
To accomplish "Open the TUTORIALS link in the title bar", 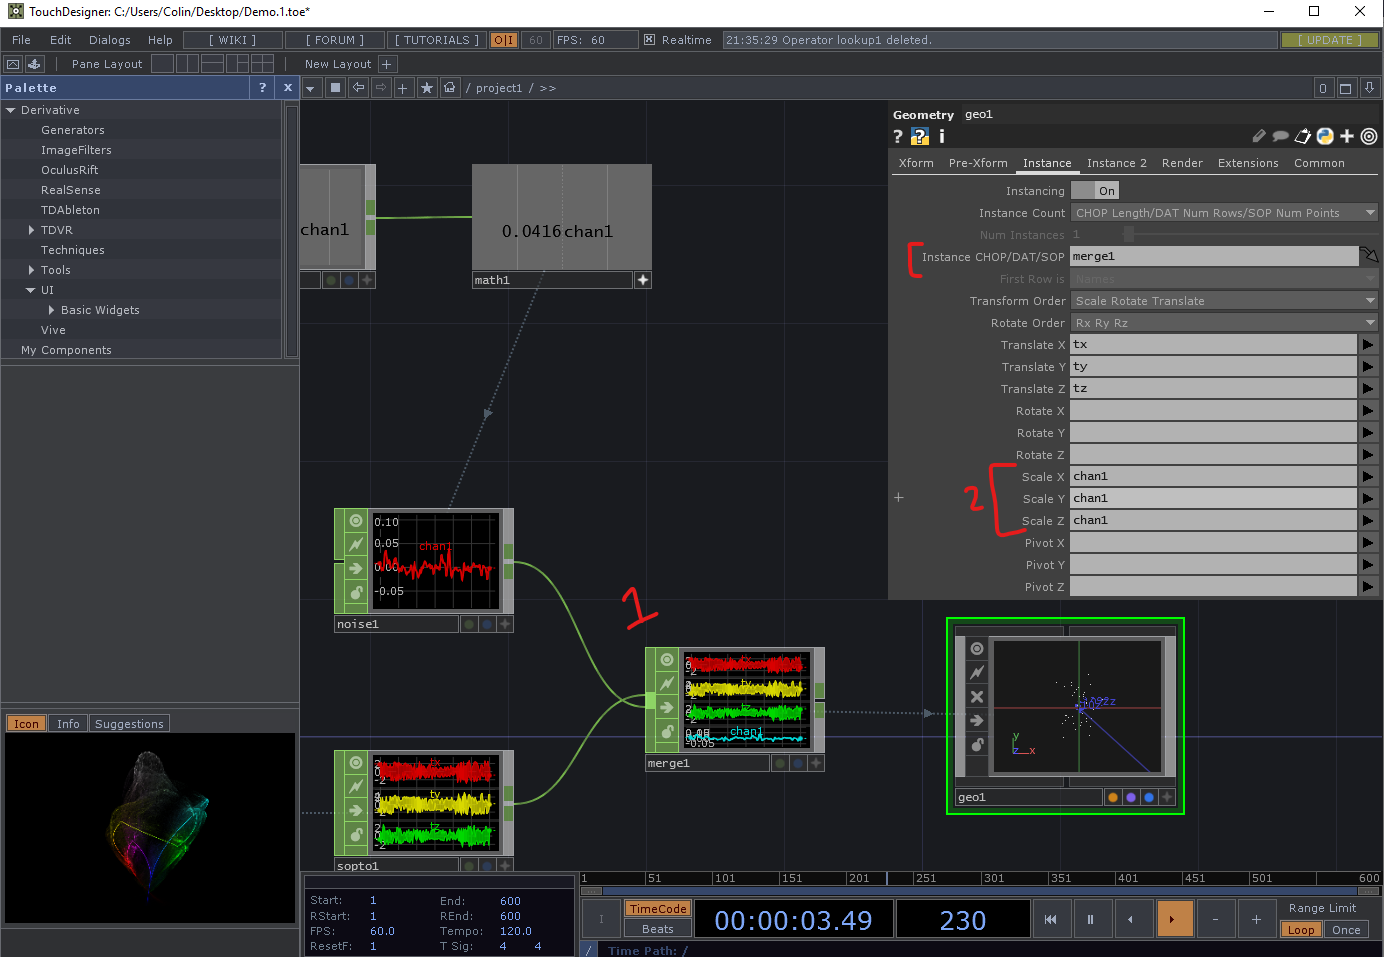I will 435,40.
